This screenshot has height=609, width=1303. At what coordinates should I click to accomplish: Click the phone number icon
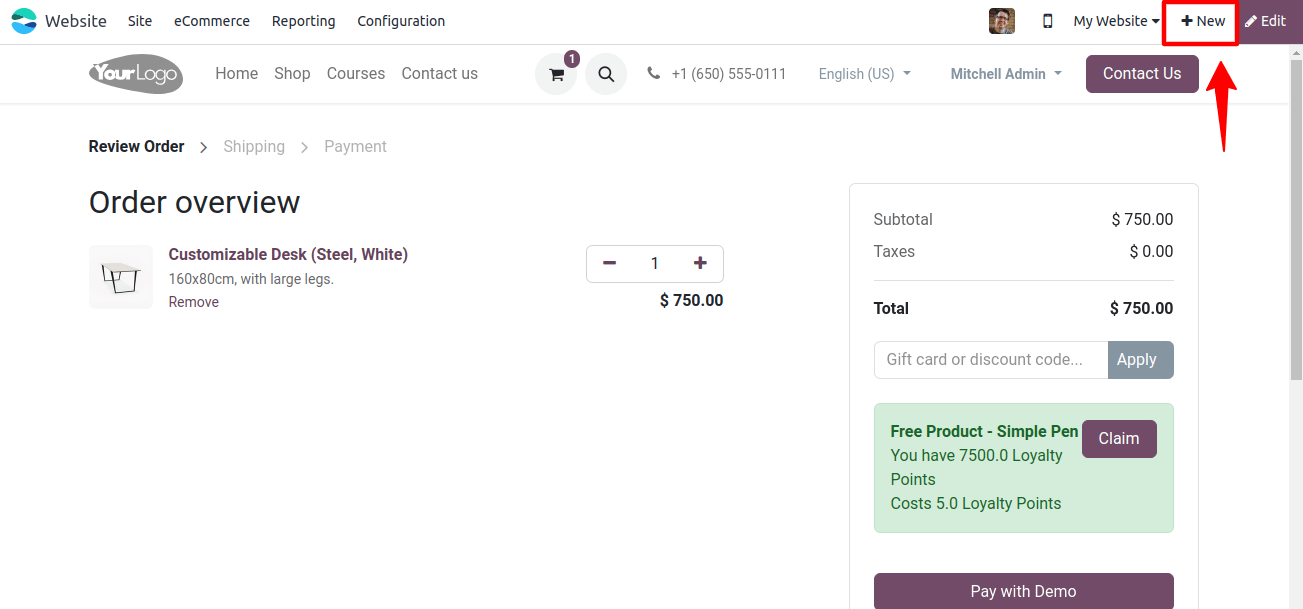654,74
